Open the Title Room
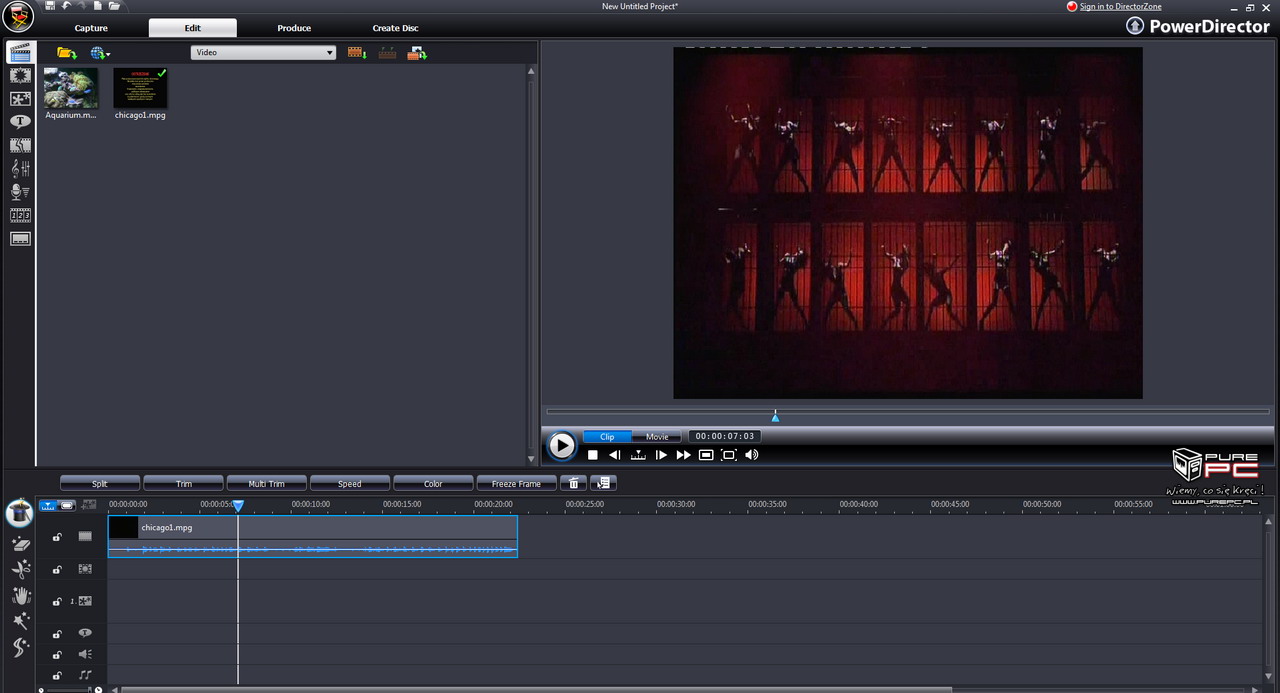Image resolution: width=1280 pixels, height=693 pixels. (x=20, y=122)
